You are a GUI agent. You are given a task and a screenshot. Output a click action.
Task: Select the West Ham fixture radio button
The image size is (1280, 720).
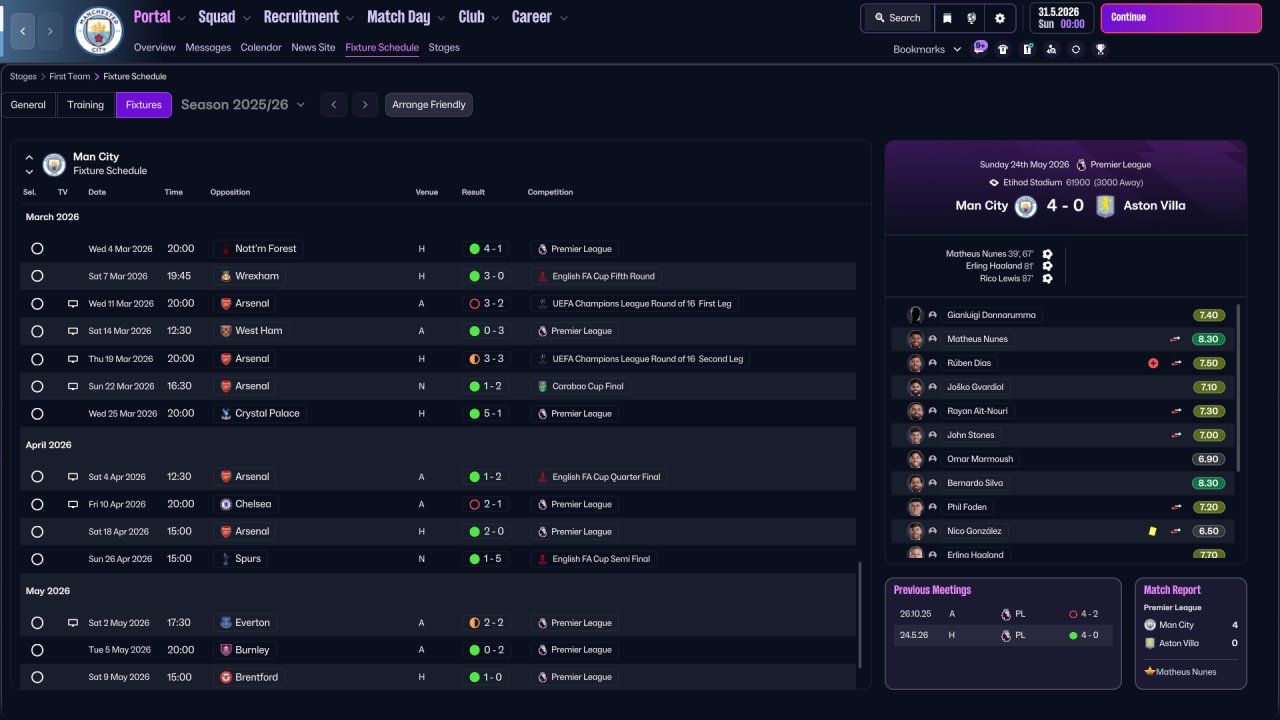click(37, 331)
